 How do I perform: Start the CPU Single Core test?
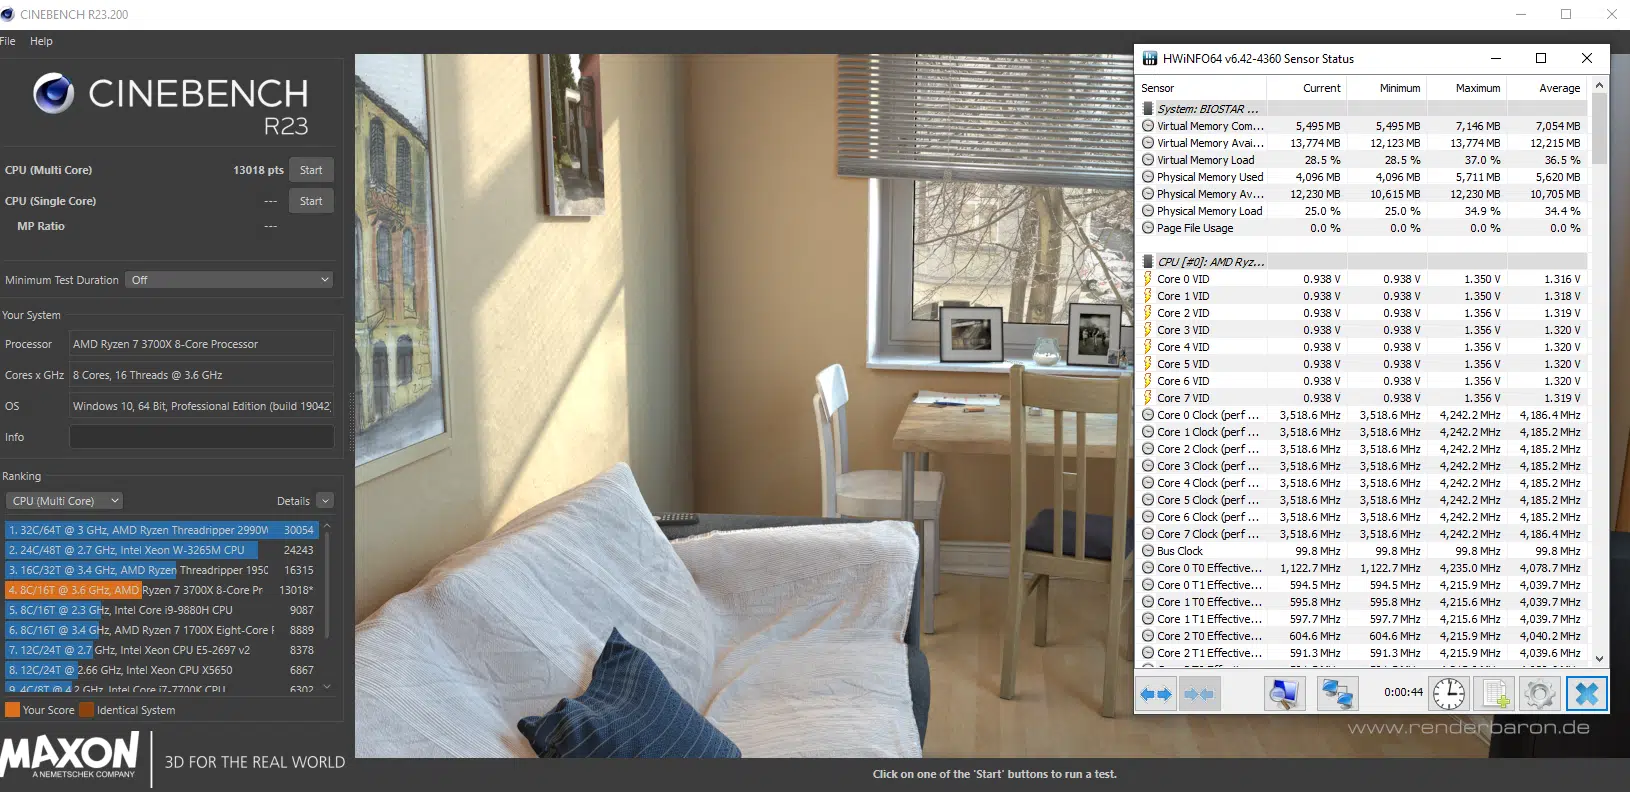[311, 201]
